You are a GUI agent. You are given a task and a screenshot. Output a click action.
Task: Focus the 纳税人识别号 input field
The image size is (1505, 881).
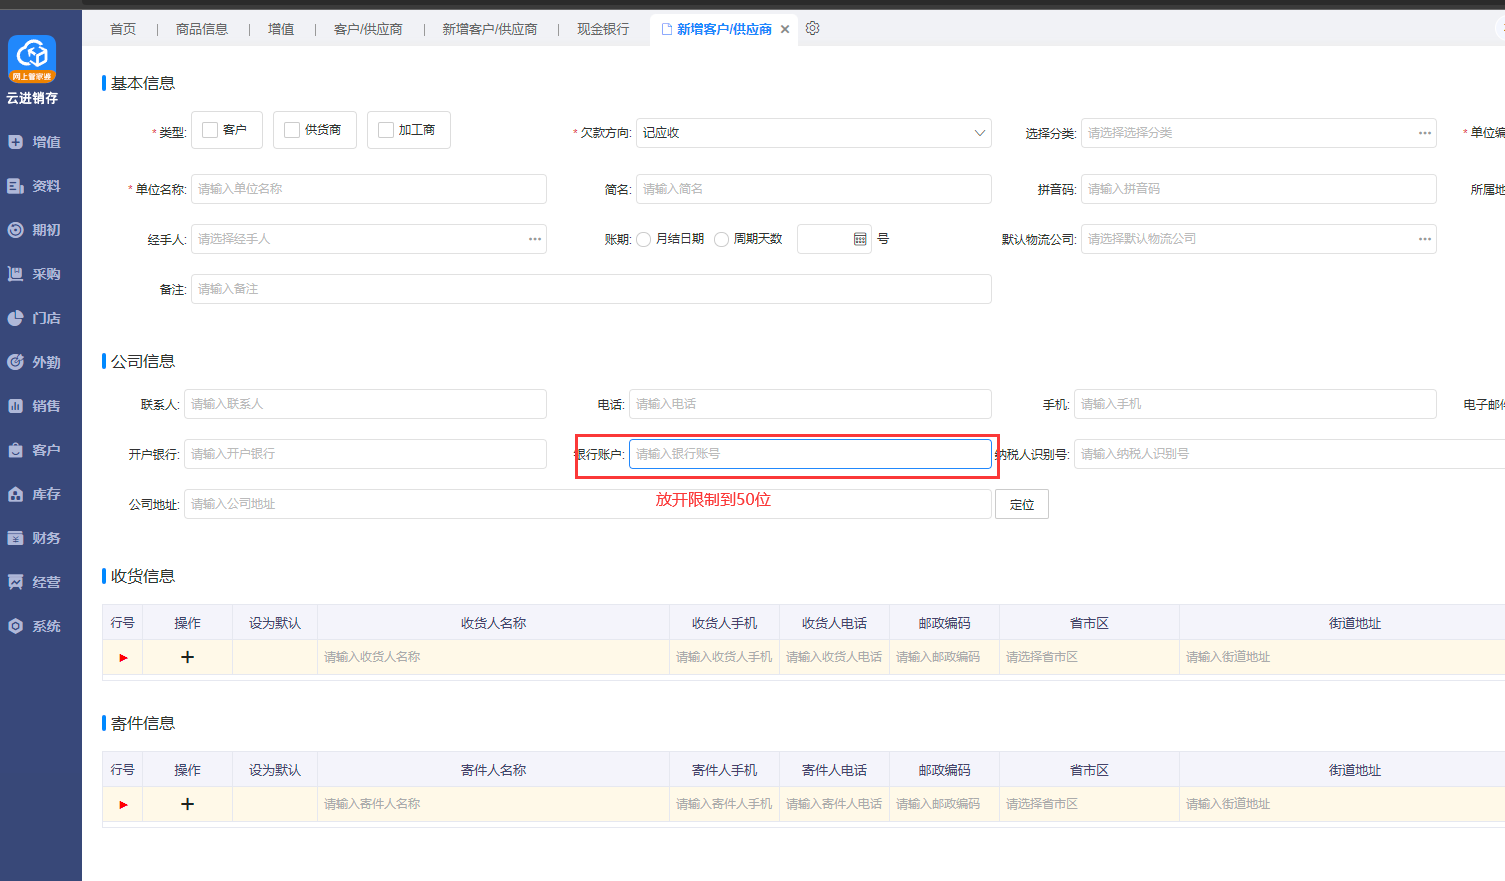click(x=1289, y=454)
